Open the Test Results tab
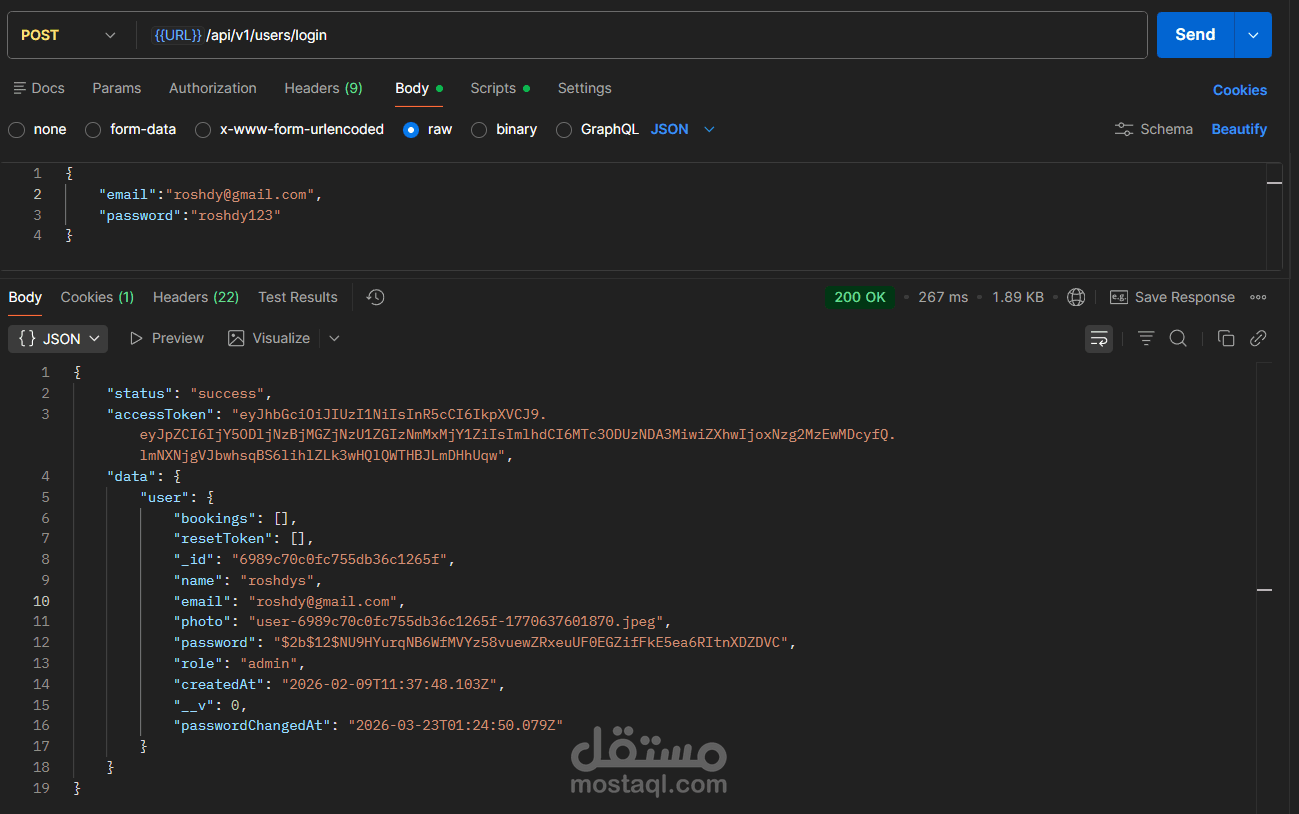 [298, 297]
